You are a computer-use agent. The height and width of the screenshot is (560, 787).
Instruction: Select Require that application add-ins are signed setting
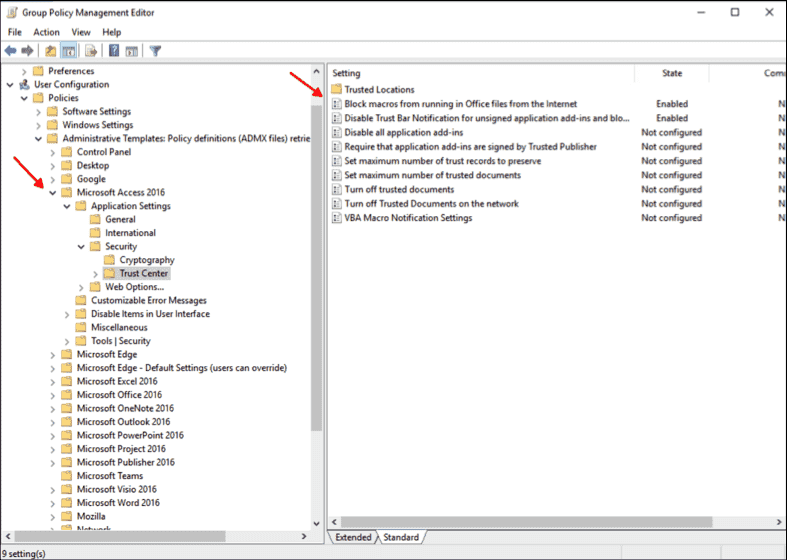pos(470,147)
